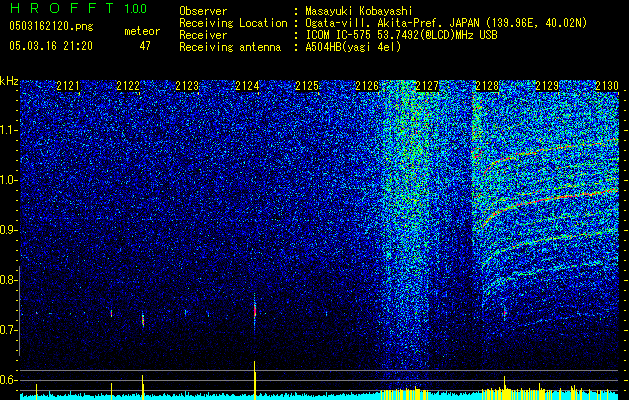The height and width of the screenshot is (400, 629).
Task: Click the 0.8 frequency axis label
Action: click(9, 280)
